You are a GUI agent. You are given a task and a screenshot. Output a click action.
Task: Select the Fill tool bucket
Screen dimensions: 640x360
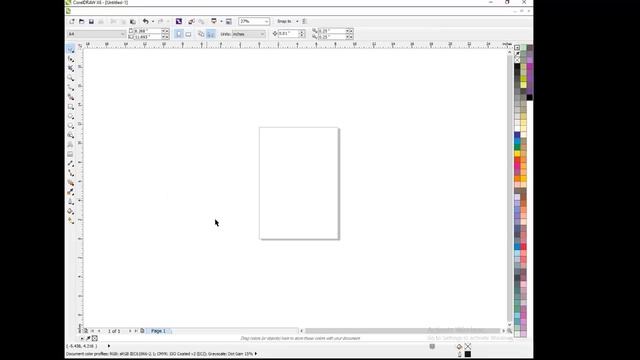pyautogui.click(x=71, y=211)
